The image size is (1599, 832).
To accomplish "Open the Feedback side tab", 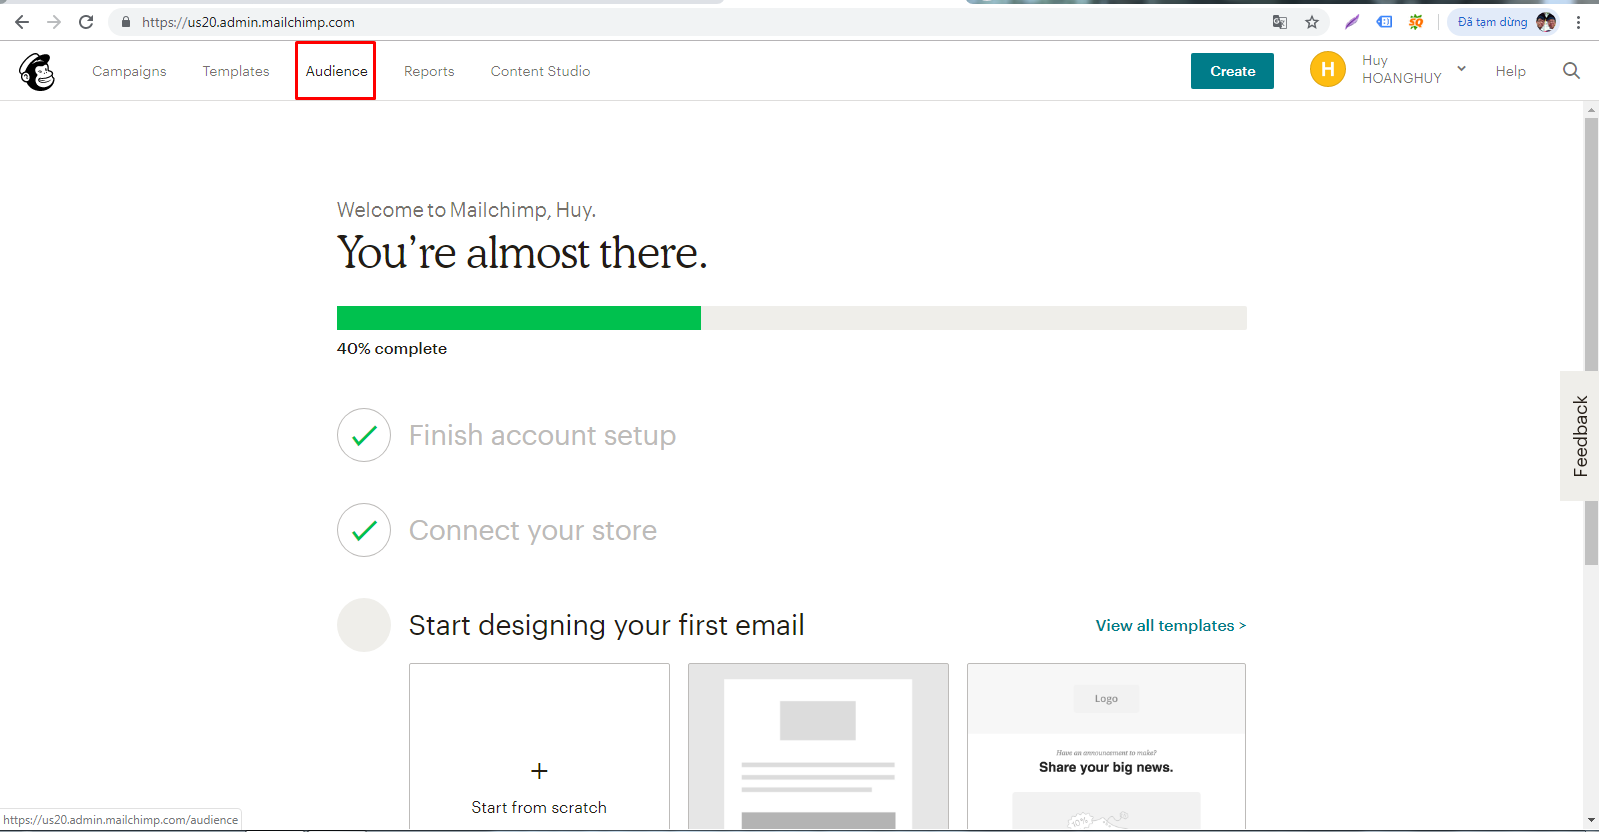I will pos(1580,436).
